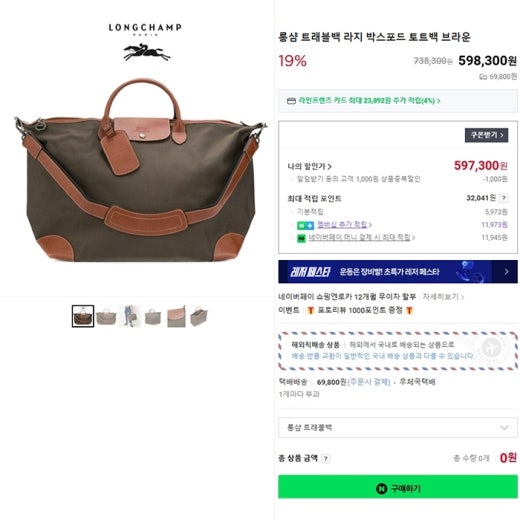The height and width of the screenshot is (520, 520).
Task: Click the arrow on the 레저 페스타 banner
Action: pos(506,272)
